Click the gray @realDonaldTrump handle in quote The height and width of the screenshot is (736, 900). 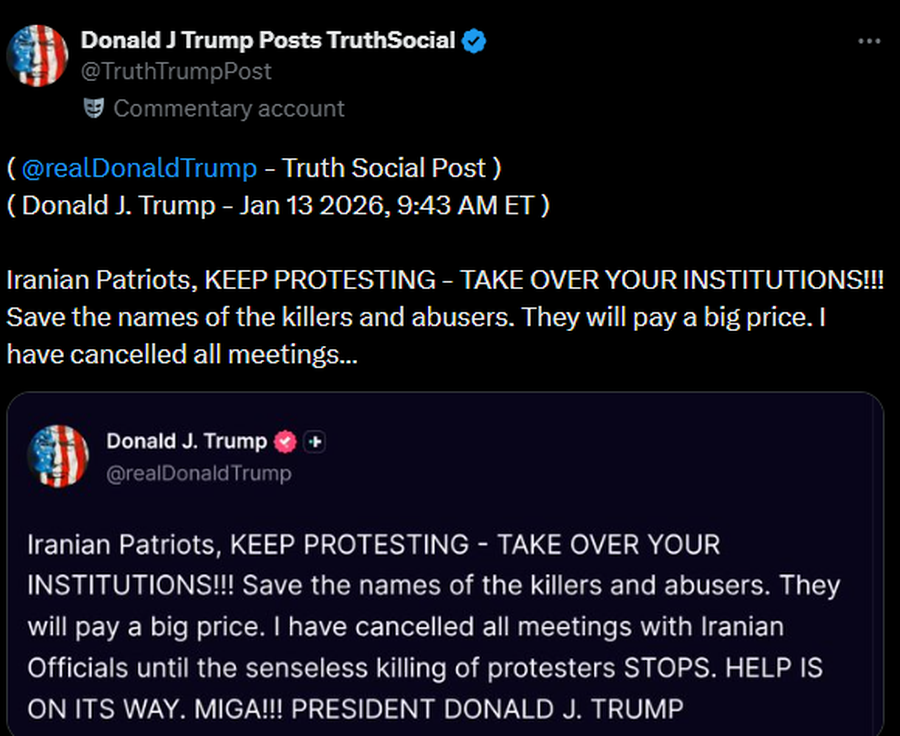point(199,473)
